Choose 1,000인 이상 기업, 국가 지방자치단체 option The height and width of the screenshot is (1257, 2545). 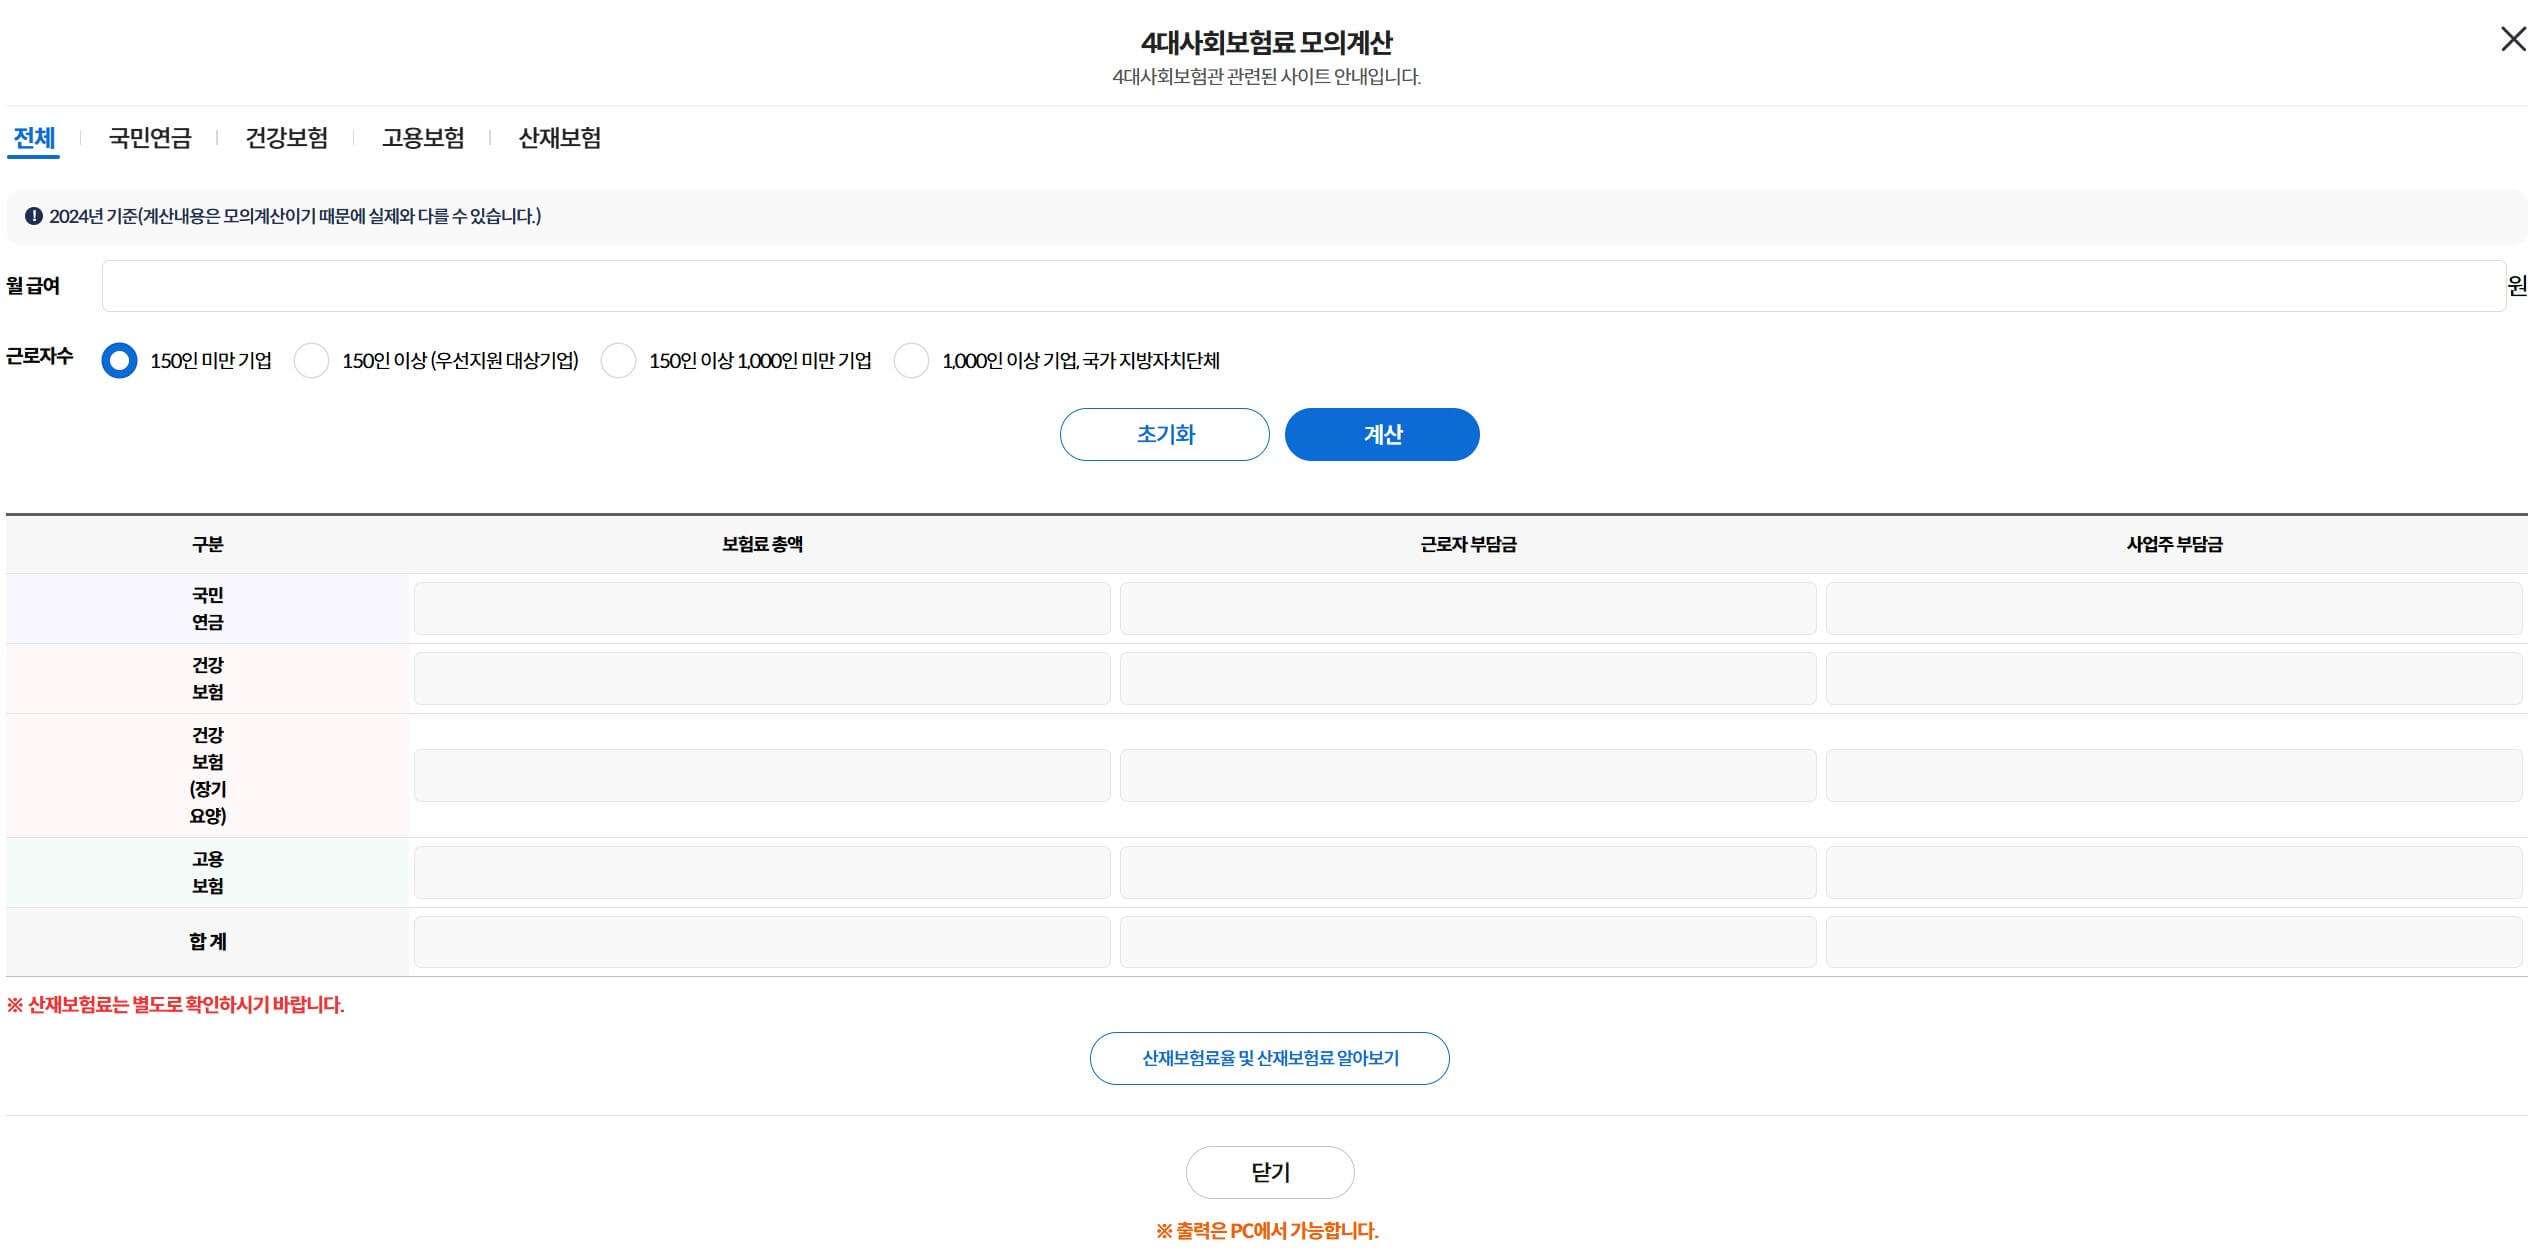coord(911,360)
